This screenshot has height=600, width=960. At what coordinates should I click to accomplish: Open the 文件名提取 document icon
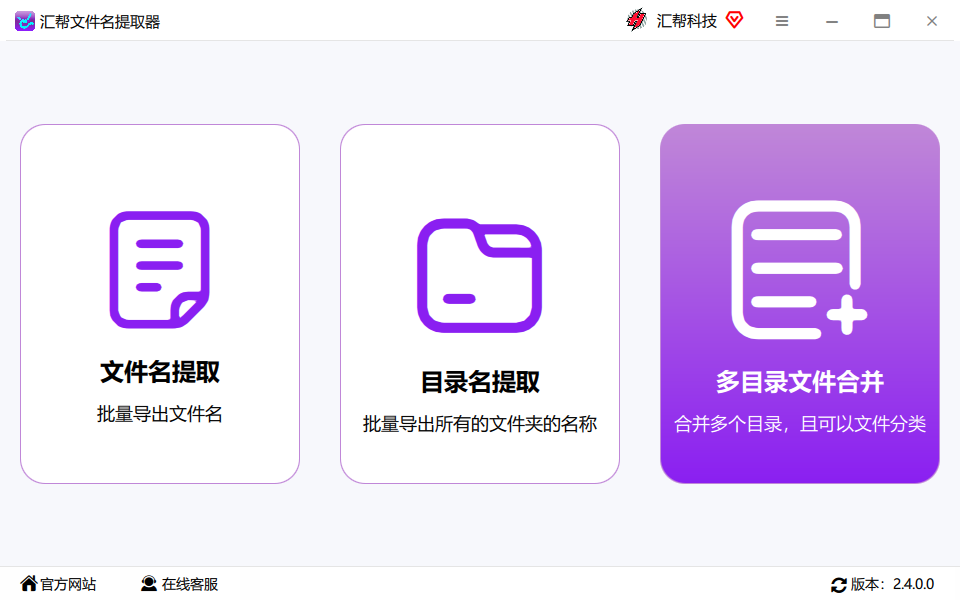click(x=160, y=269)
